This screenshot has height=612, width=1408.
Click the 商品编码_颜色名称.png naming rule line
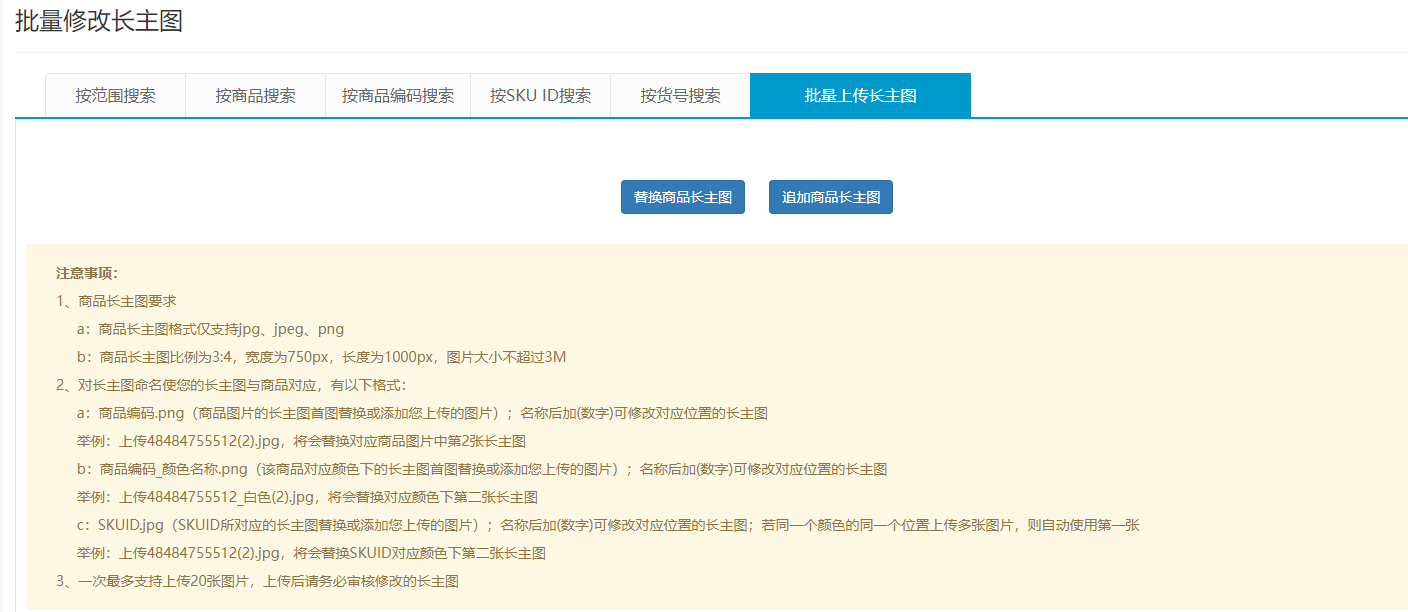click(481, 469)
